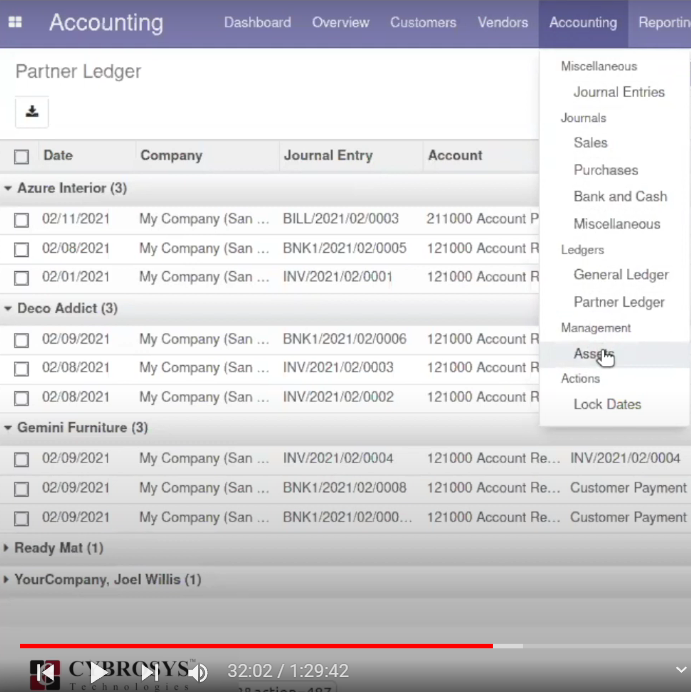The height and width of the screenshot is (692, 691).
Task: Check the row for INV/2021/02/0002
Action: [21, 398]
